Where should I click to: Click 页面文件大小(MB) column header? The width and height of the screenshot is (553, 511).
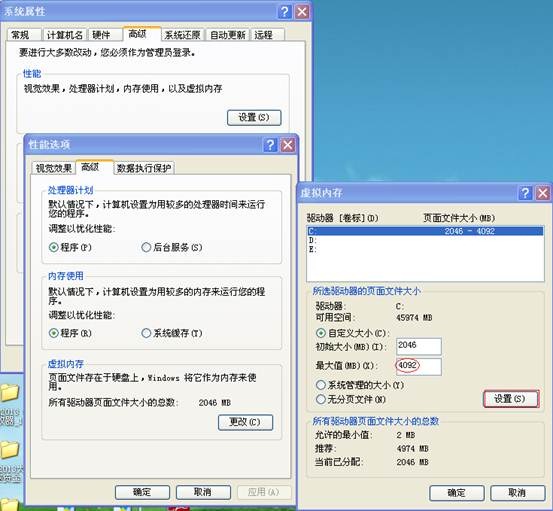click(459, 218)
